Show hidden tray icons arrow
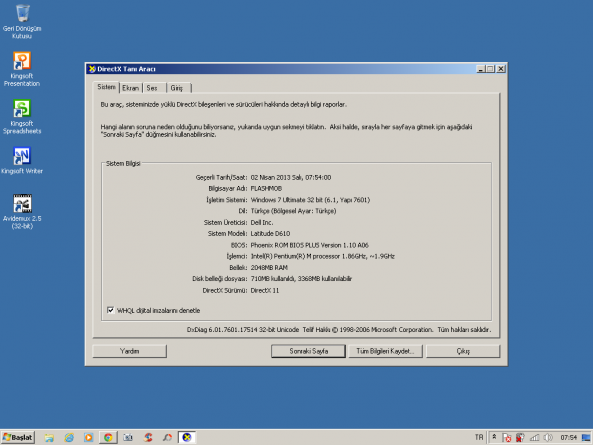 tap(494, 437)
